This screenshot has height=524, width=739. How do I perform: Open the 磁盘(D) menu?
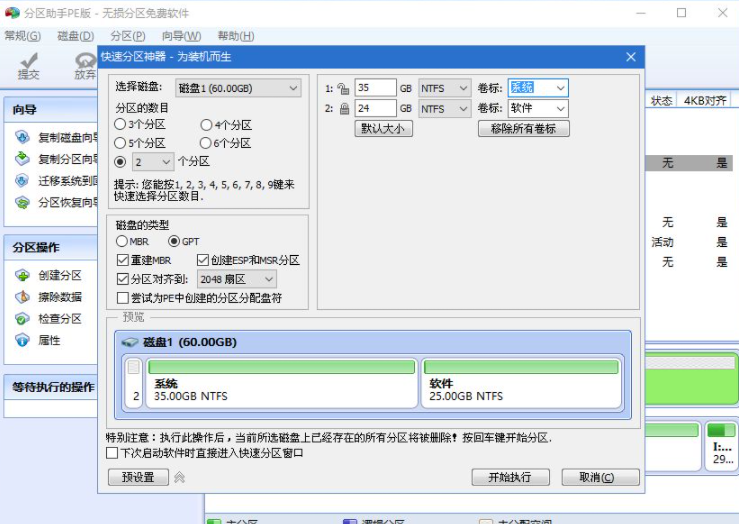(x=75, y=36)
